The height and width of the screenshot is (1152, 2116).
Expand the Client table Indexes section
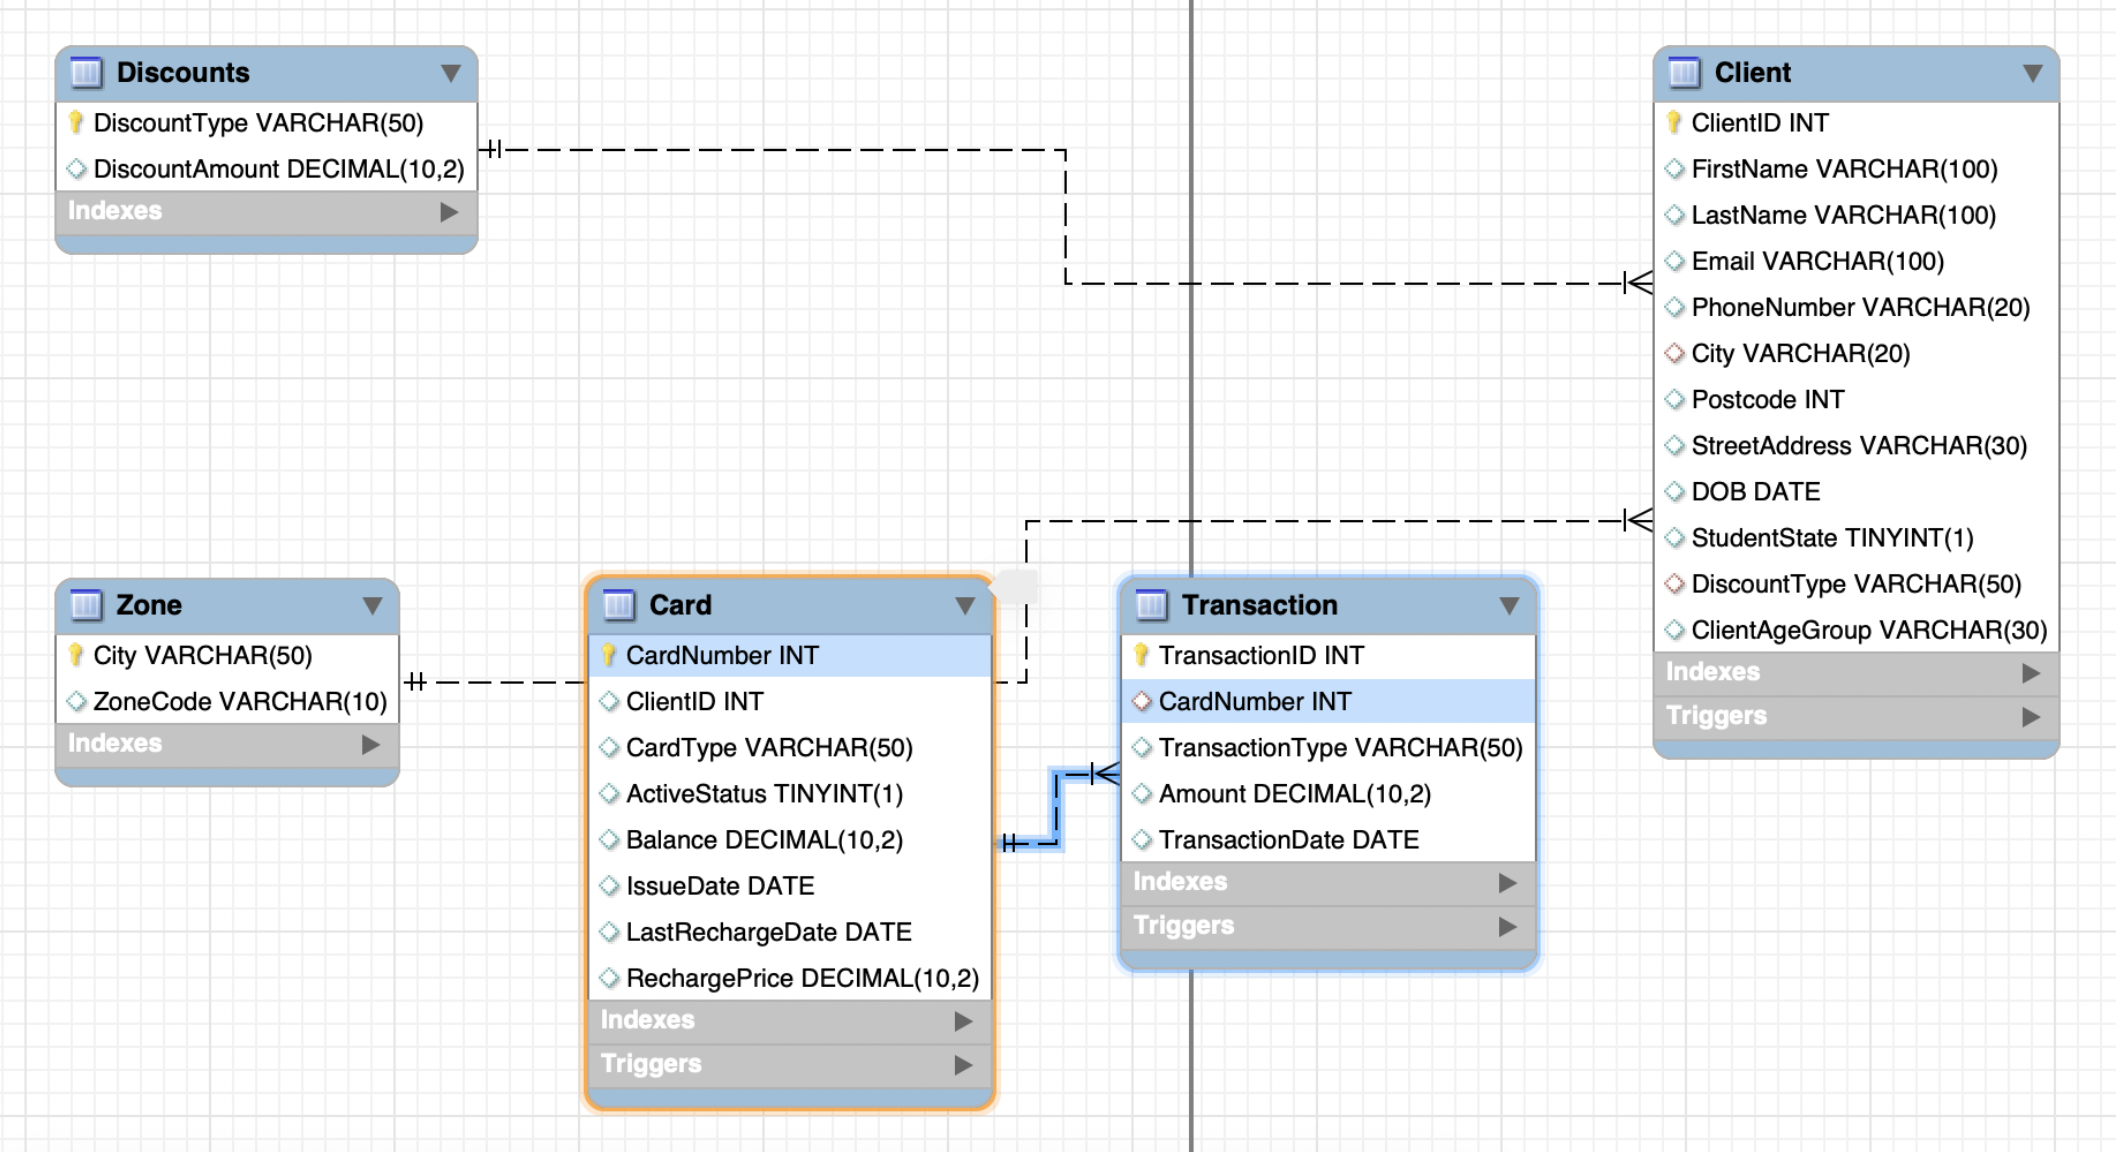pyautogui.click(x=2030, y=673)
